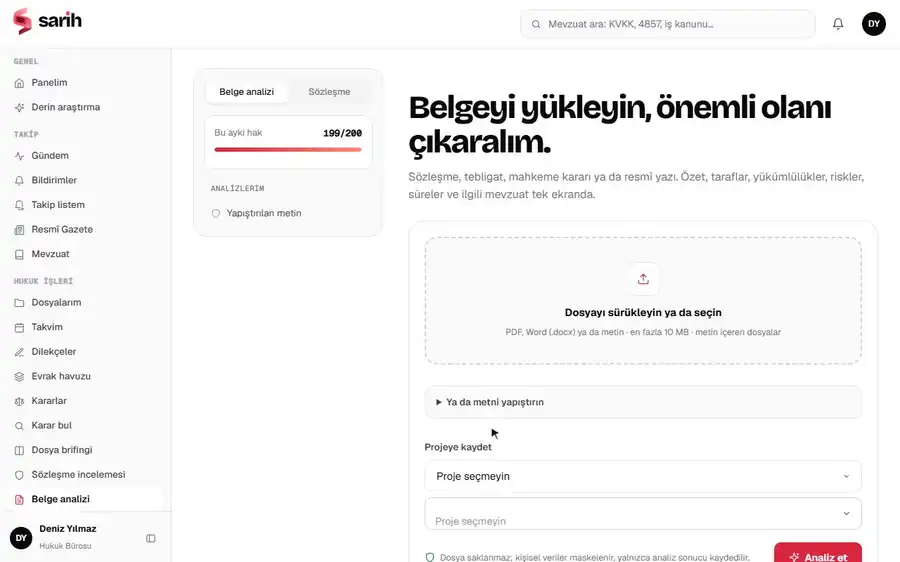Click the privacy shield icon near footer note
The height and width of the screenshot is (562, 900).
coord(429,557)
